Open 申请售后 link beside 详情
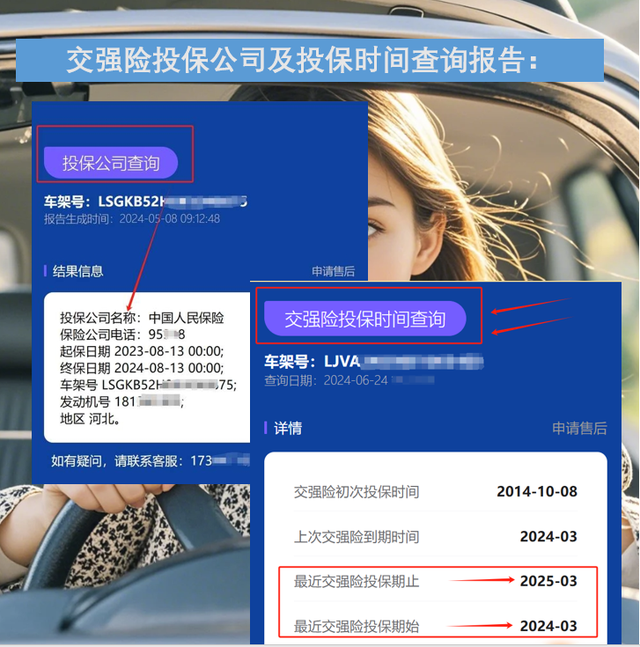Image resolution: width=640 pixels, height=647 pixels. [x=579, y=428]
